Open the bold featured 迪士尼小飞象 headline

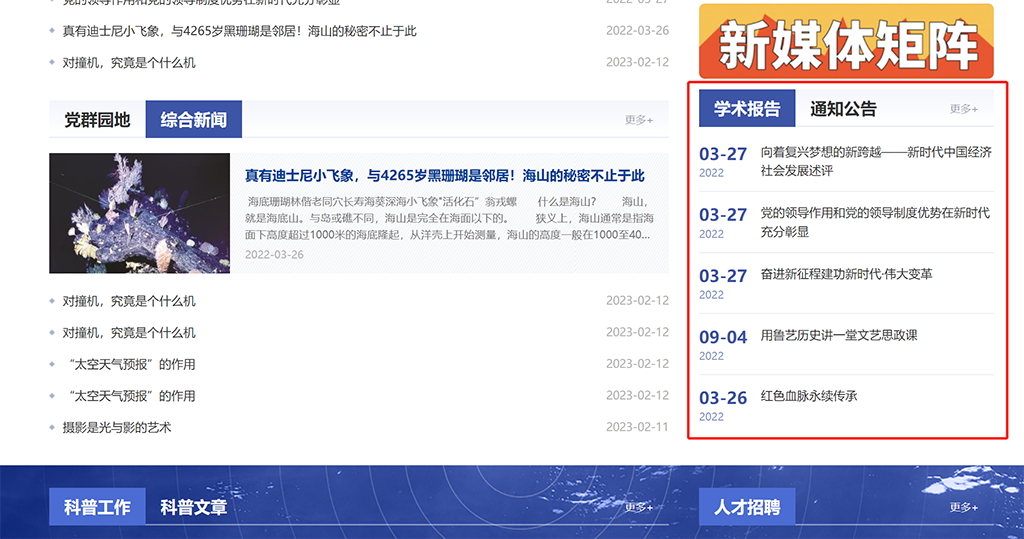pyautogui.click(x=445, y=176)
